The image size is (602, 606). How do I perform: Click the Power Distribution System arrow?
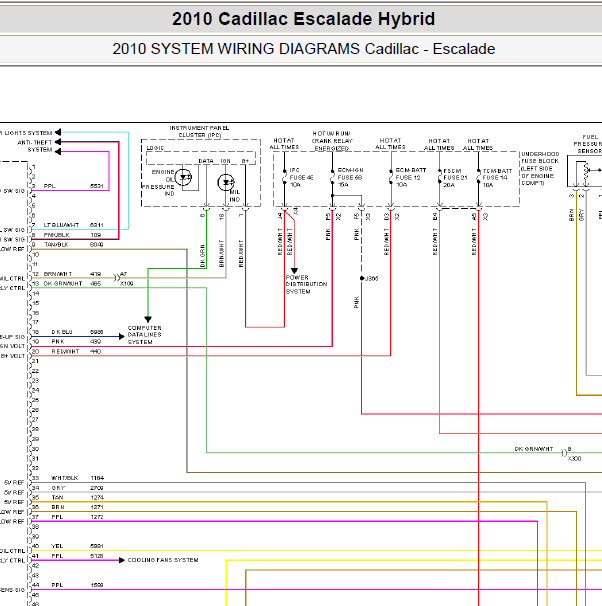pos(294,271)
